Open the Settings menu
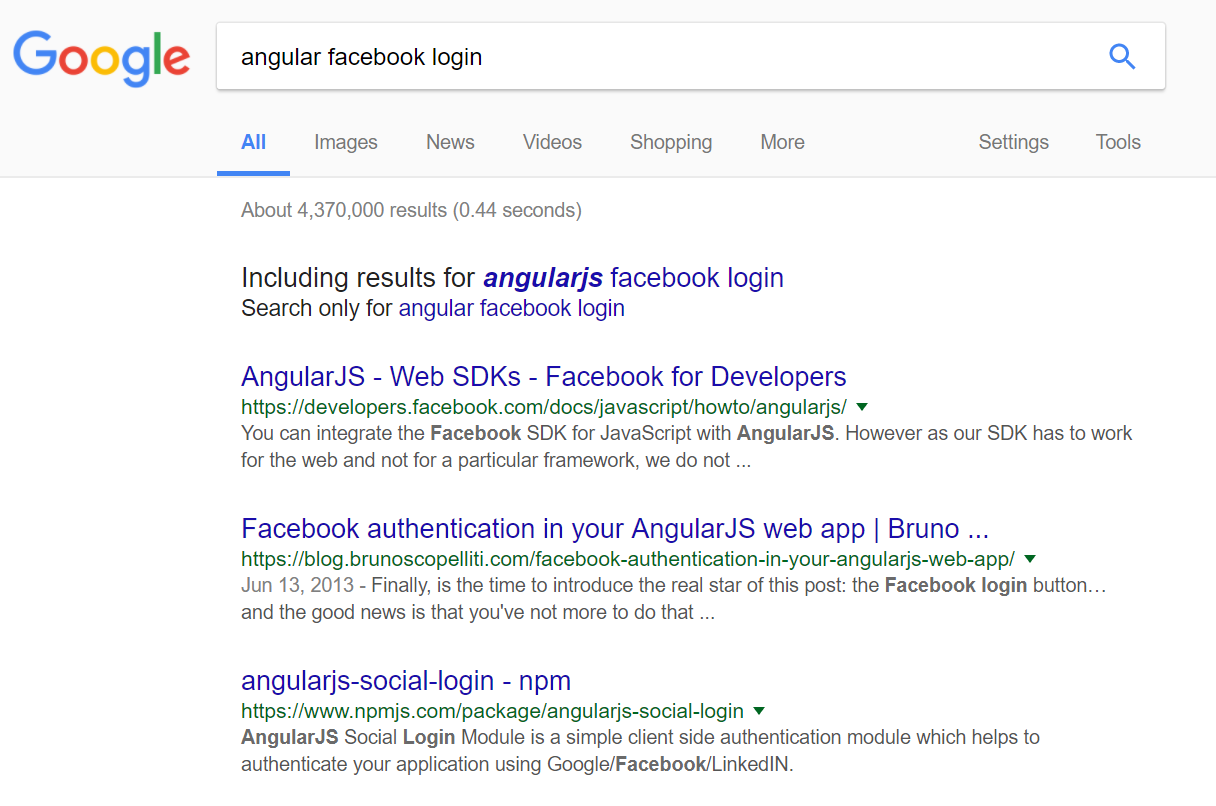 pyautogui.click(x=1013, y=142)
